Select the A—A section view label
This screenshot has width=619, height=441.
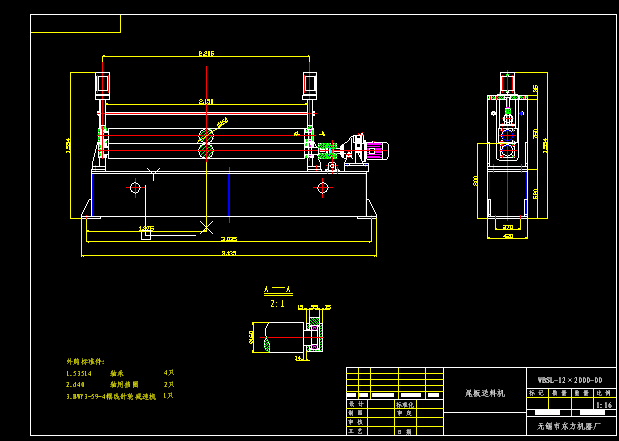[x=278, y=291]
